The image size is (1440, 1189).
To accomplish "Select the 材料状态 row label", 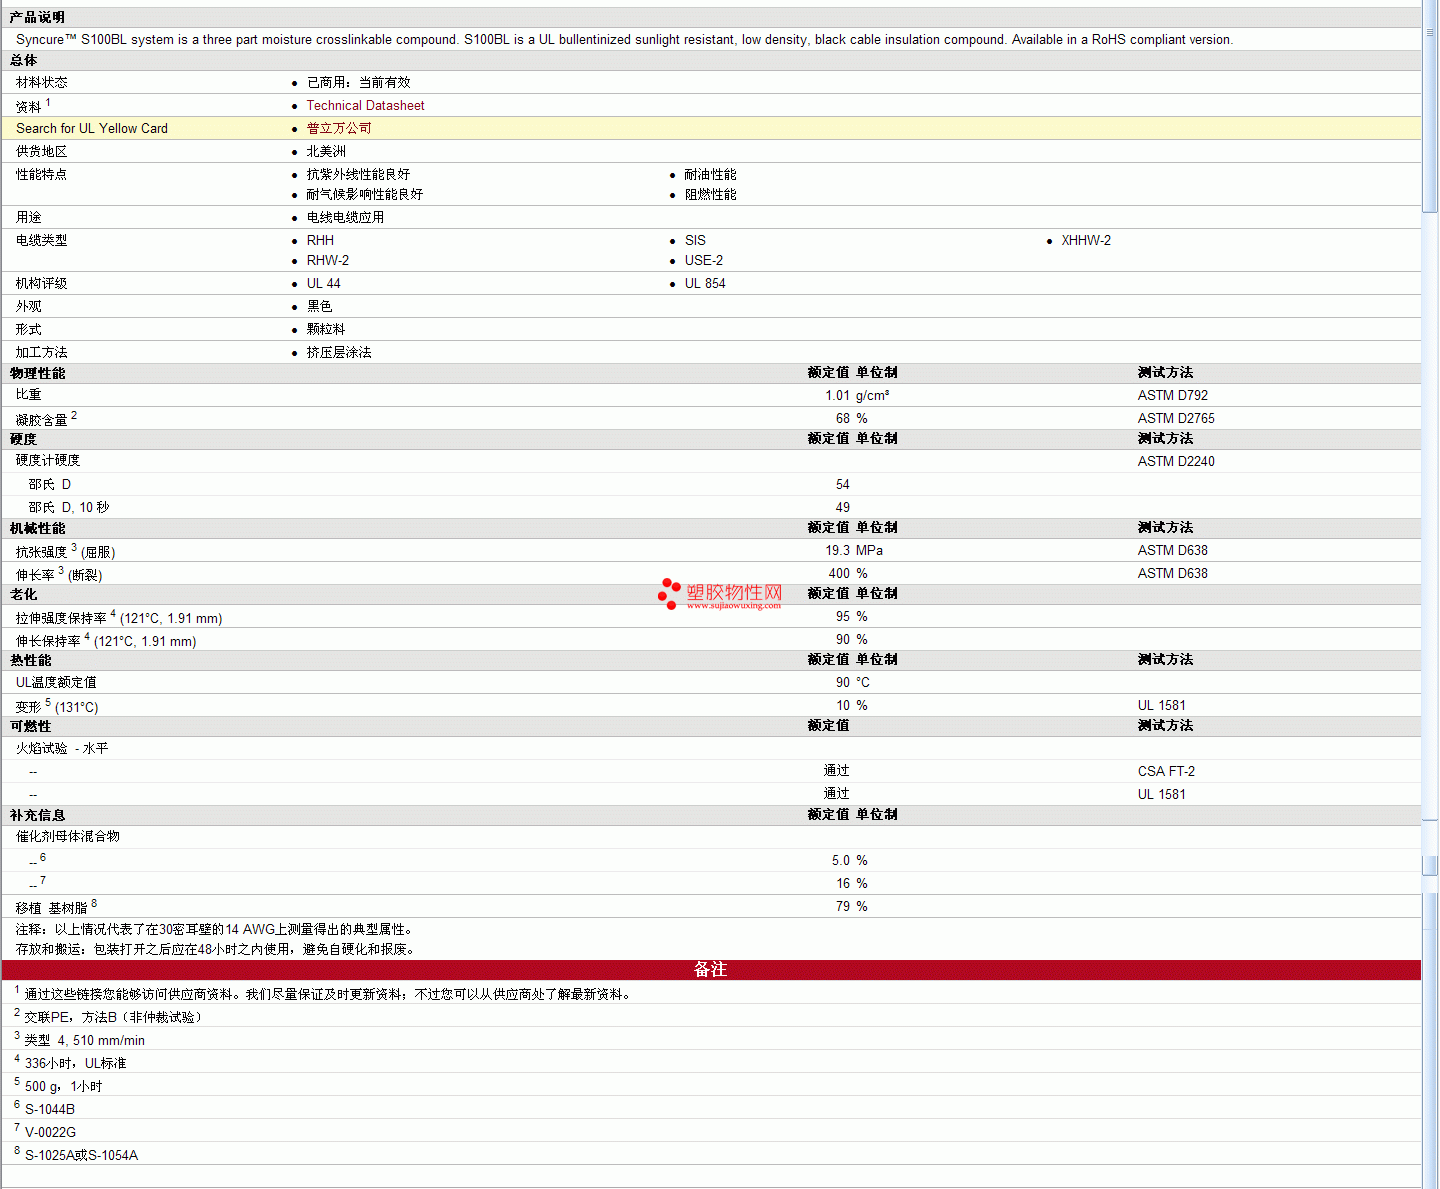I will (41, 82).
